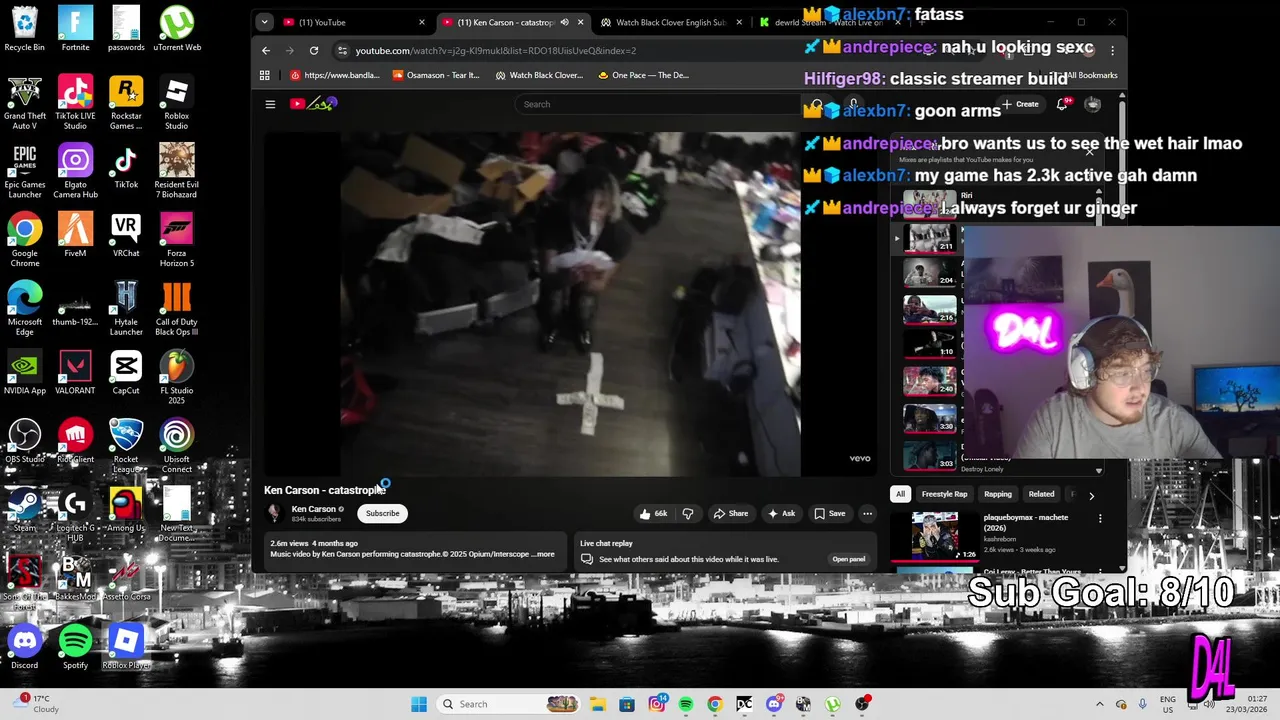
Task: Open the more actions ellipsis under video
Action: (867, 513)
